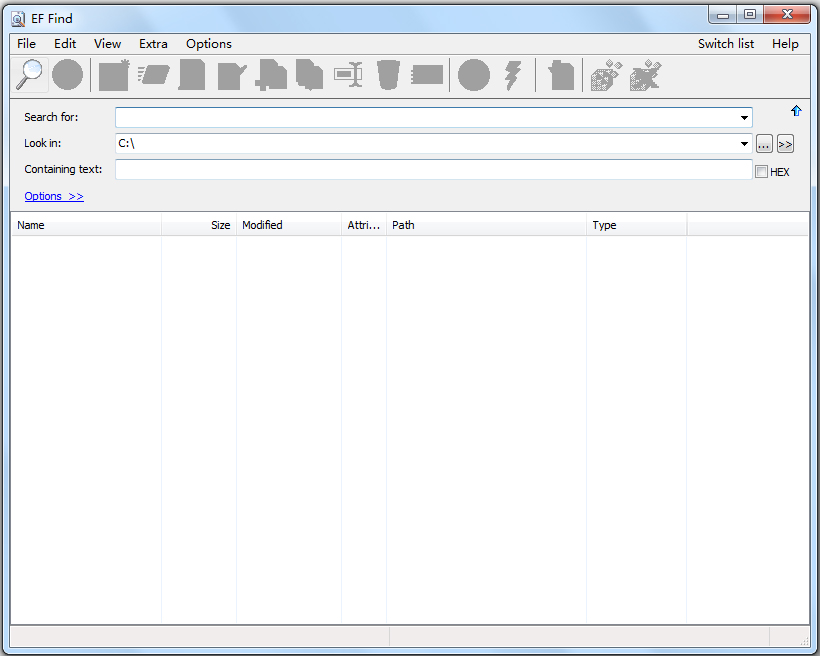The image size is (820, 656).
Task: Enable the HEX checkbox
Action: tap(761, 172)
